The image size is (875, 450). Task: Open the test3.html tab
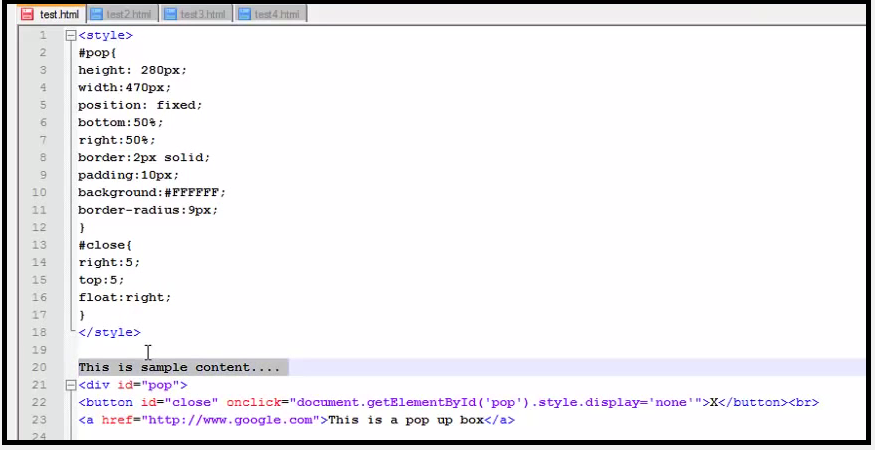(196, 14)
